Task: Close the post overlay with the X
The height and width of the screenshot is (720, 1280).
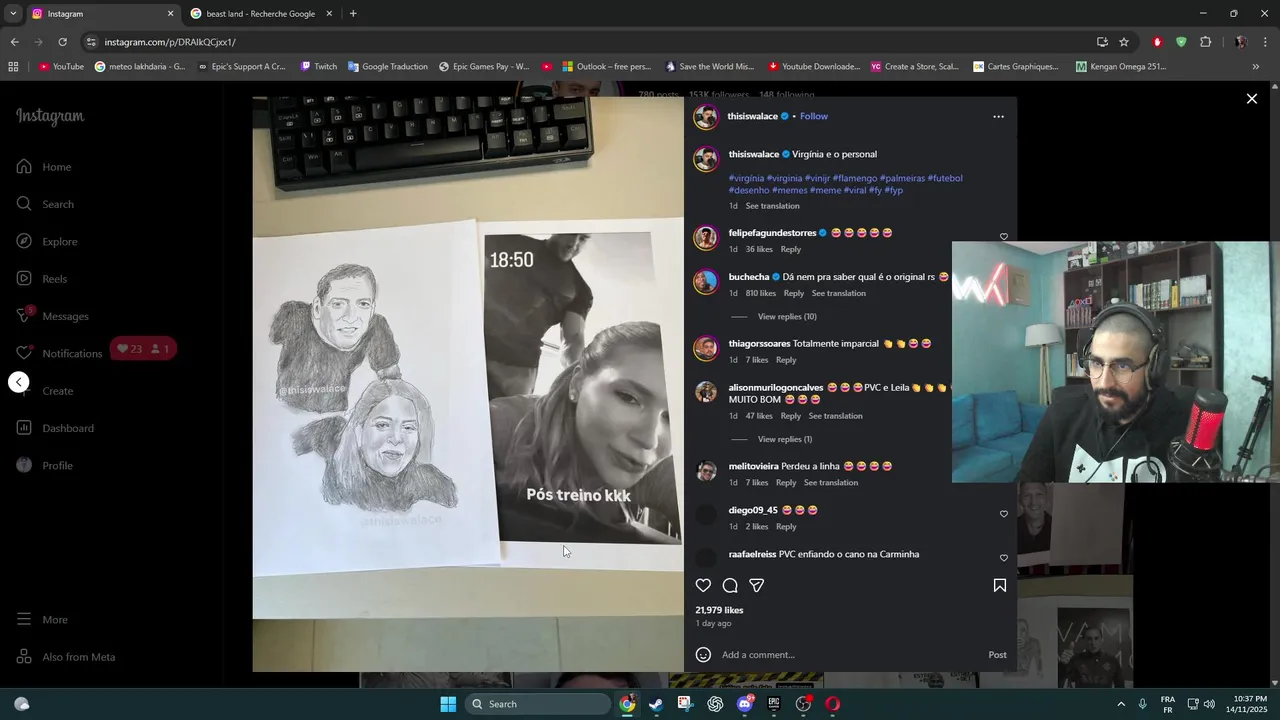Action: 1251,99
